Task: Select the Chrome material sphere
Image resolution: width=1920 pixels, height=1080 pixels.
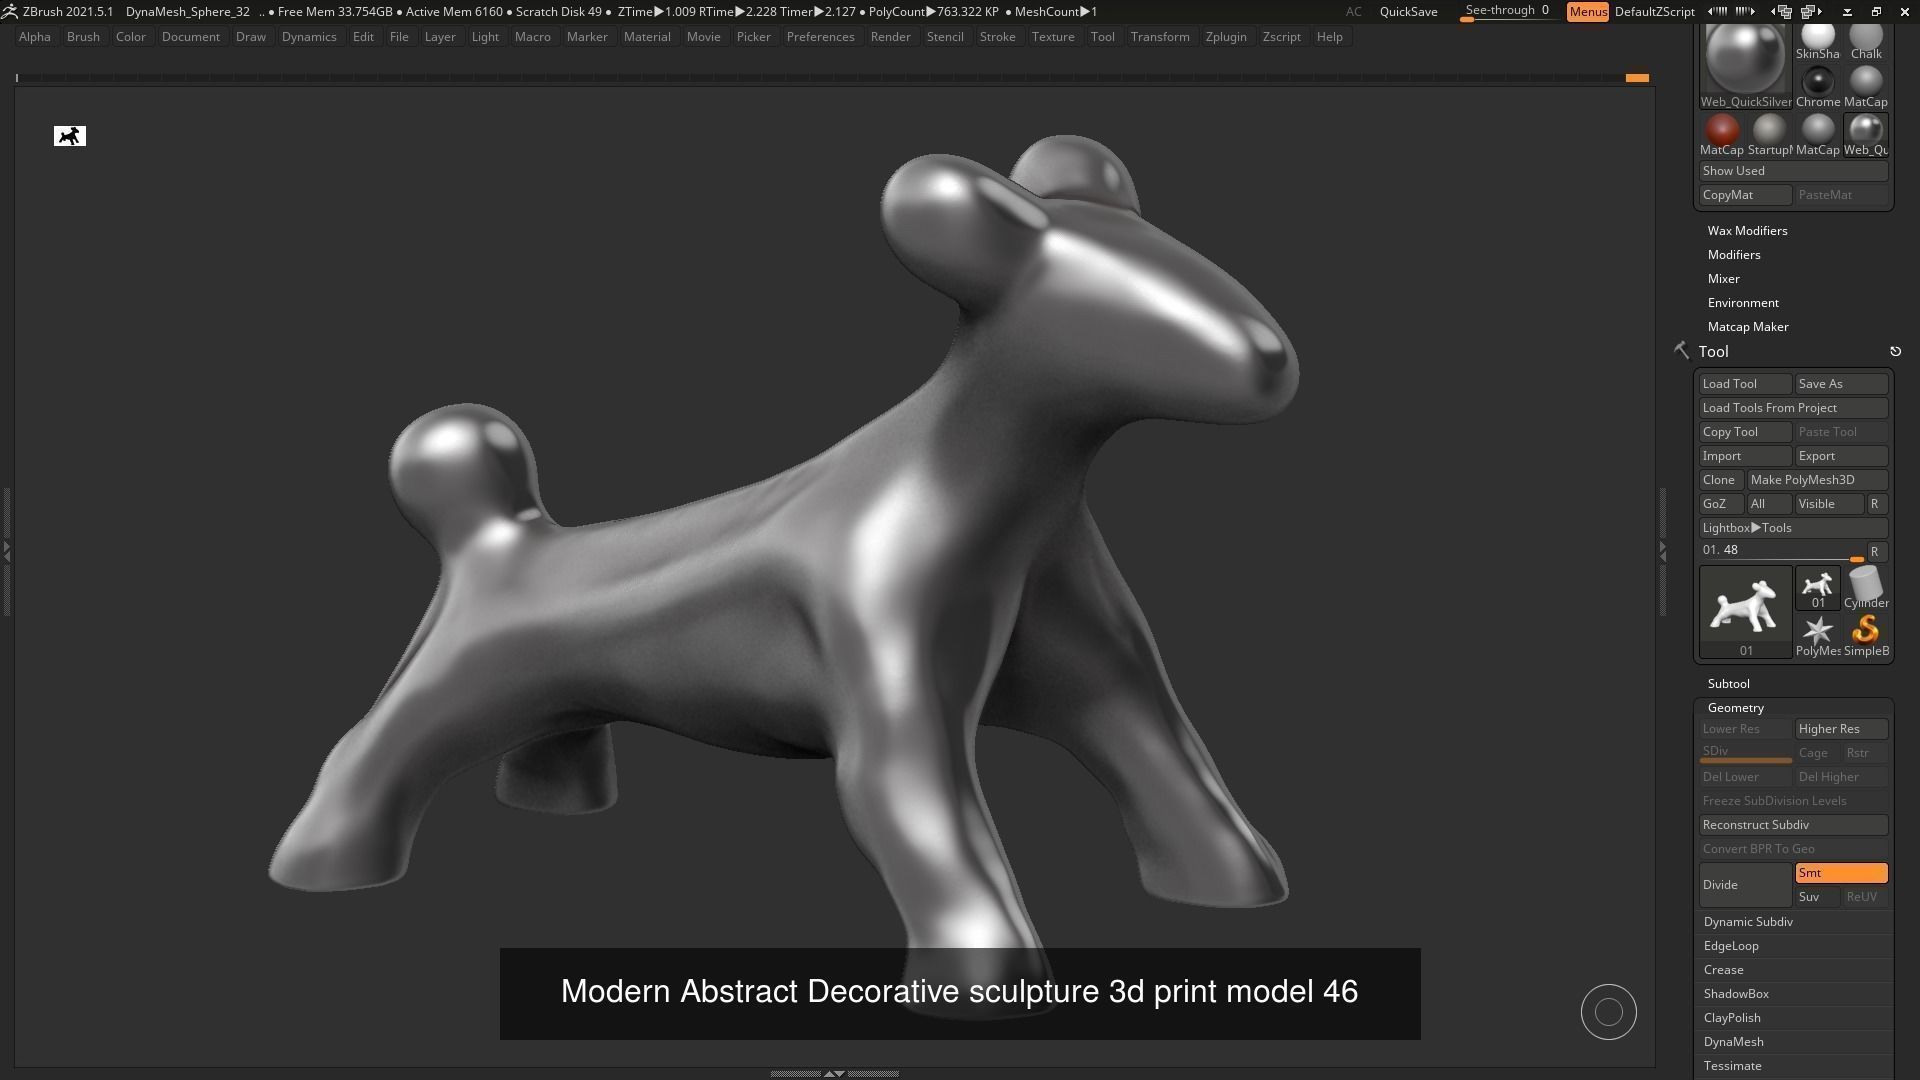Action: [x=1817, y=87]
